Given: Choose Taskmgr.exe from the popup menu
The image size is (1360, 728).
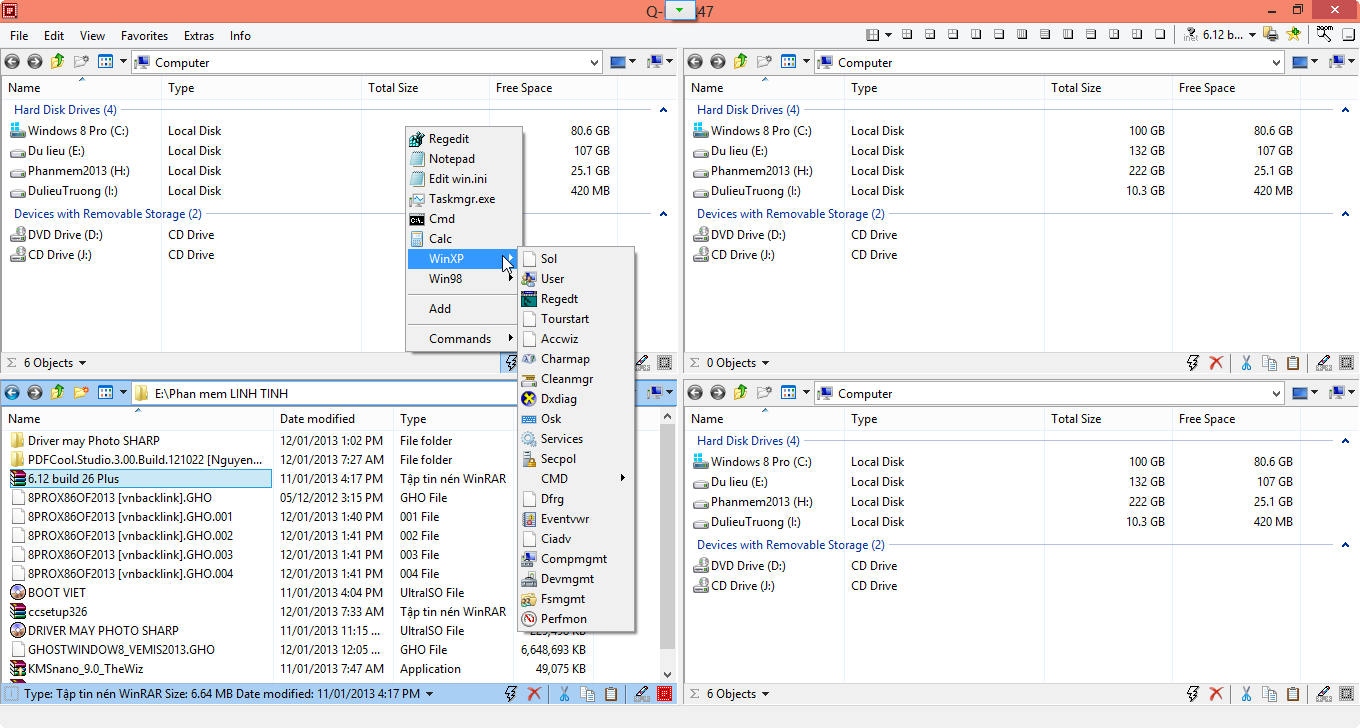Looking at the screenshot, I should [x=464, y=199].
